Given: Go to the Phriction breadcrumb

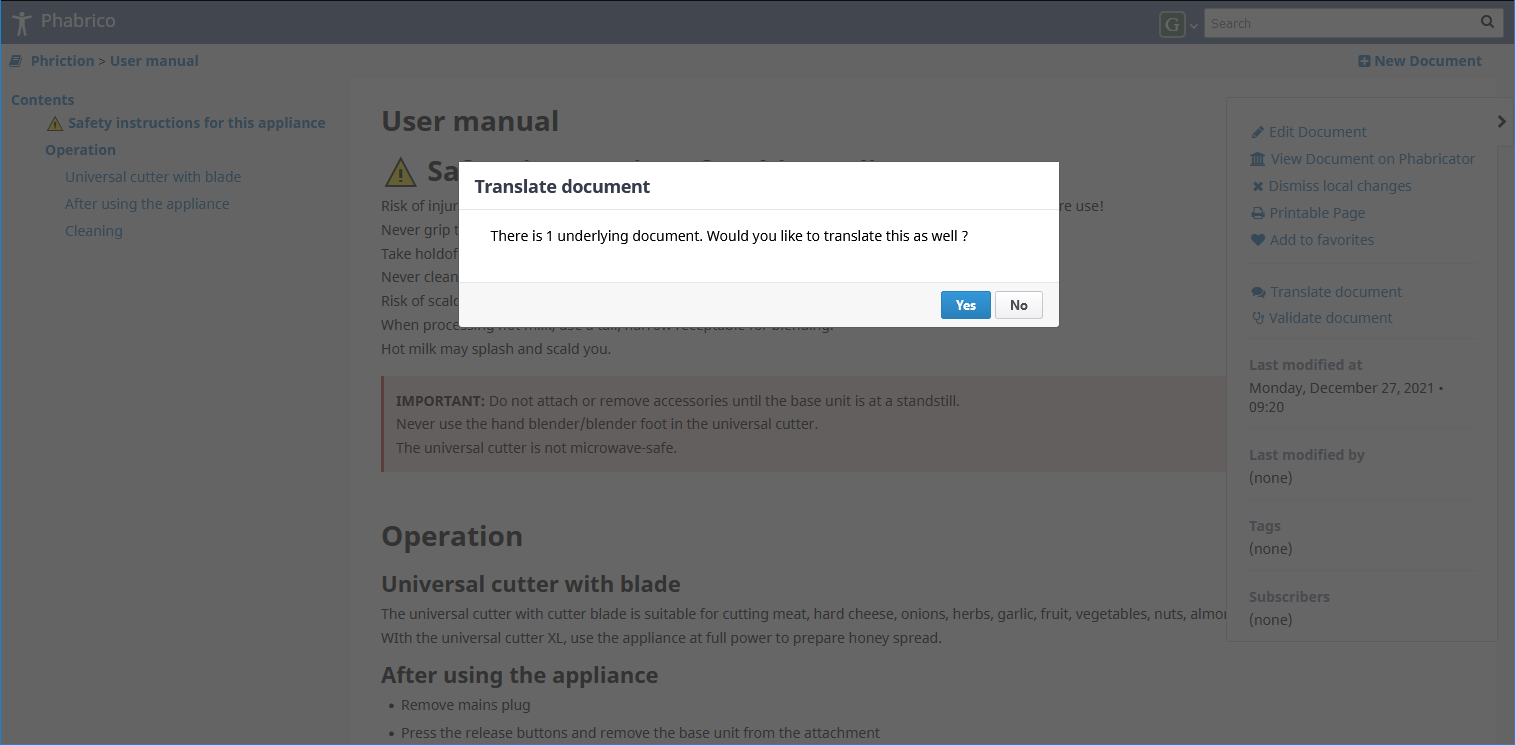Looking at the screenshot, I should pyautogui.click(x=62, y=61).
